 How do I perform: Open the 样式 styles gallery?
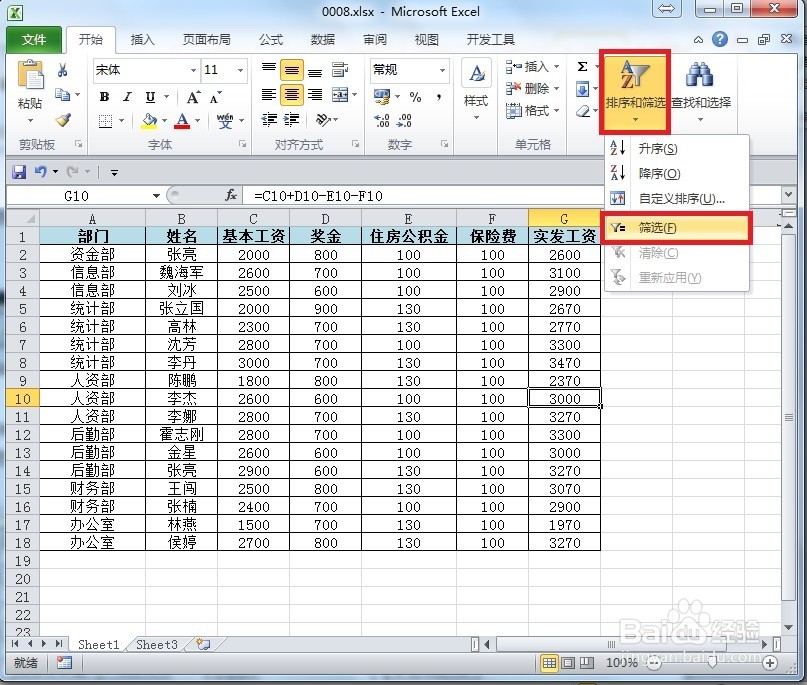(476, 91)
